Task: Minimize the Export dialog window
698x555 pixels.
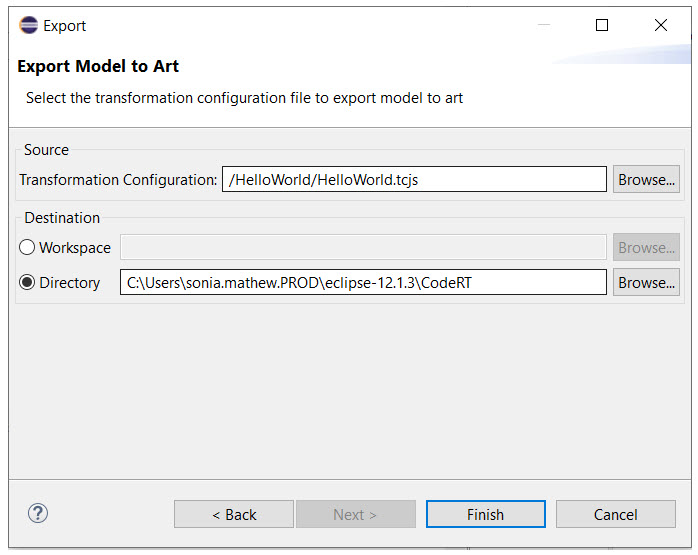Action: click(544, 25)
